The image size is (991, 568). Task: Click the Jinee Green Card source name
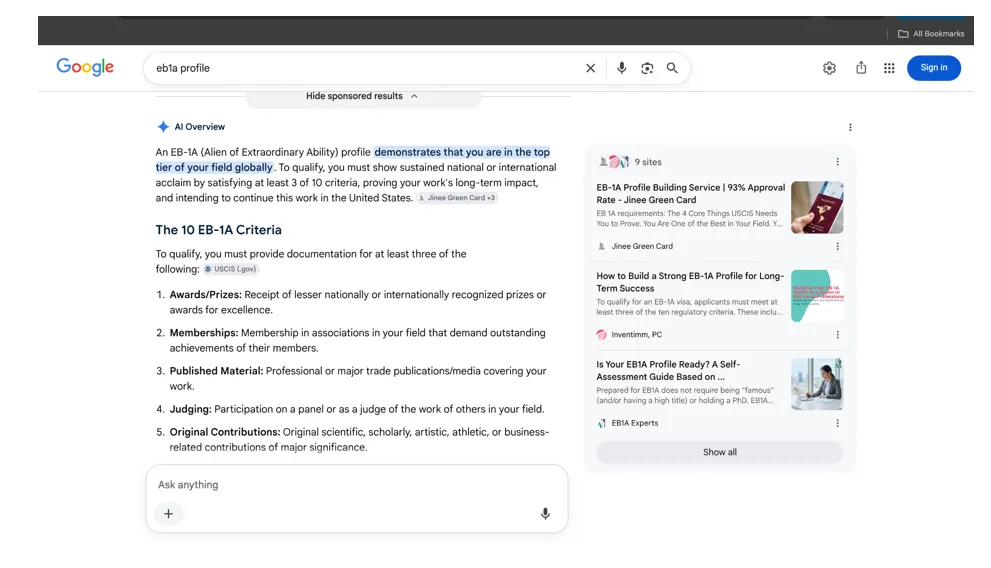641,246
